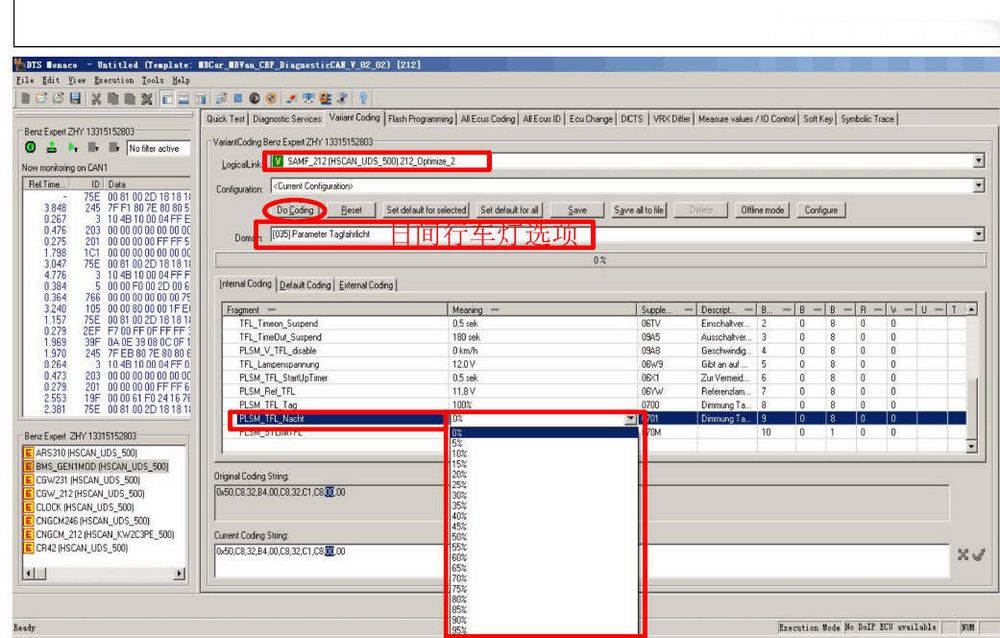
Task: Click the No filter active field
Action: pyautogui.click(x=158, y=149)
